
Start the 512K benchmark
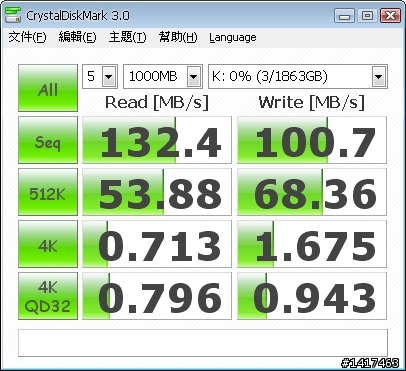(x=48, y=192)
